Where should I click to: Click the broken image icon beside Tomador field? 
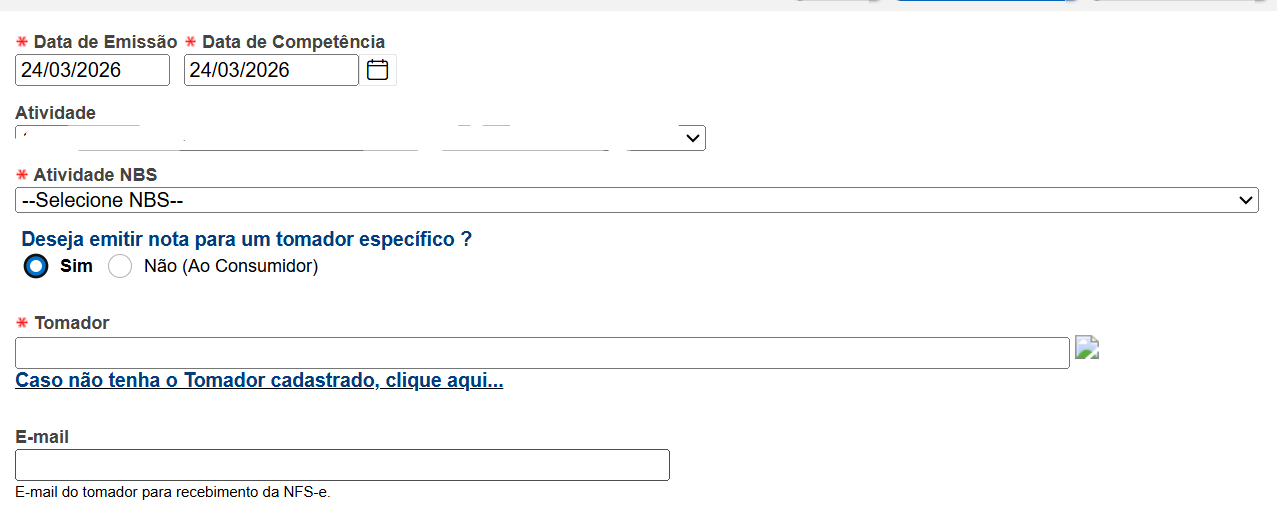1087,349
